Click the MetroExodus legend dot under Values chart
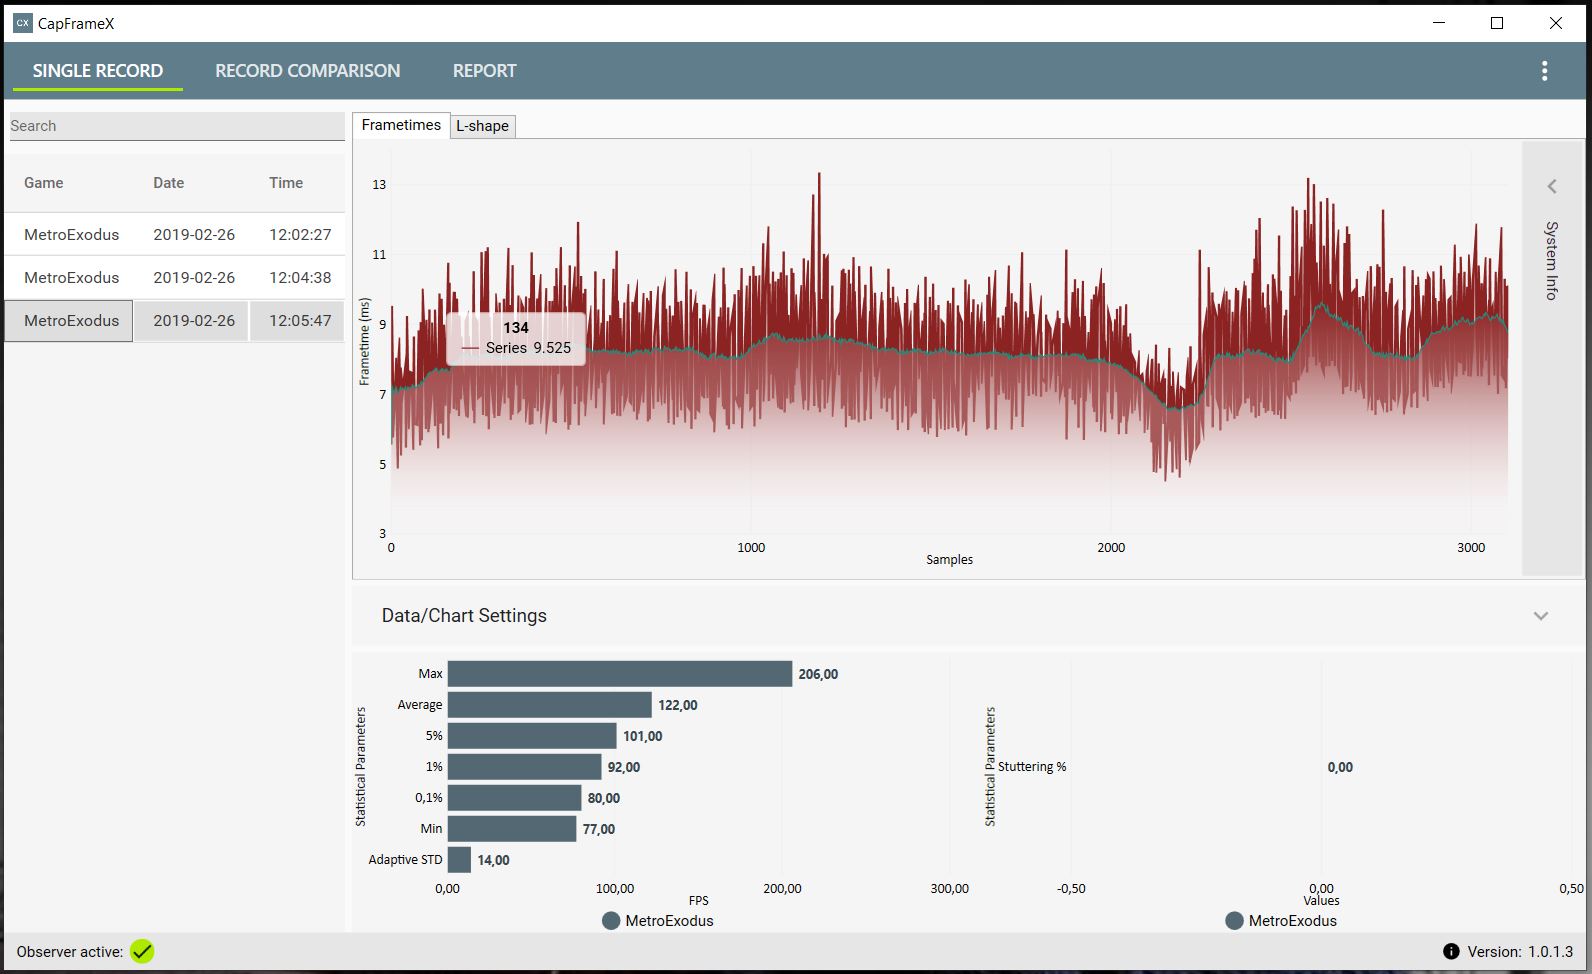Screen dimensions: 1592x974 [1234, 921]
